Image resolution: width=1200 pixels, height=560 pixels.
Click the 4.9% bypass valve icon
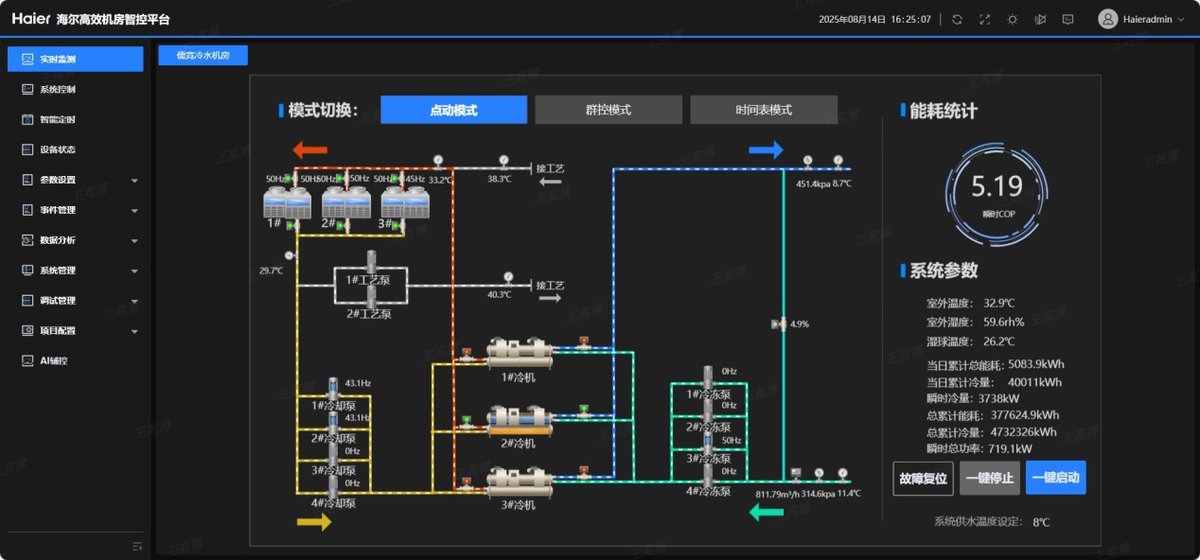tap(777, 324)
